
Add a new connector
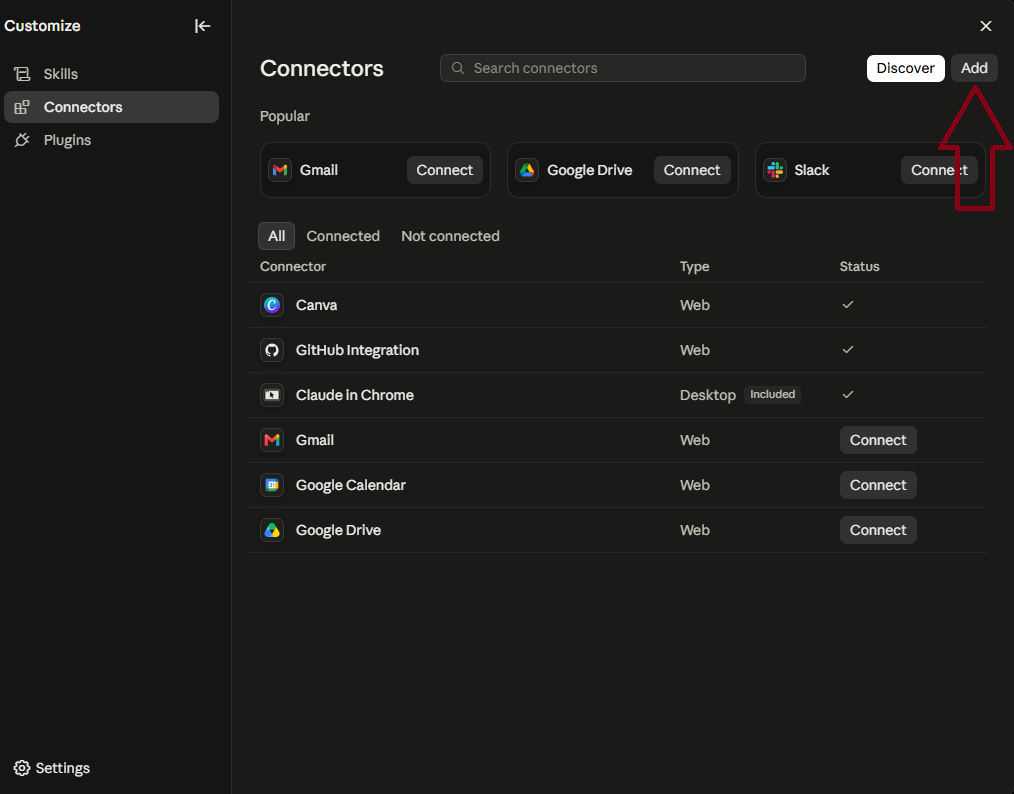point(973,68)
